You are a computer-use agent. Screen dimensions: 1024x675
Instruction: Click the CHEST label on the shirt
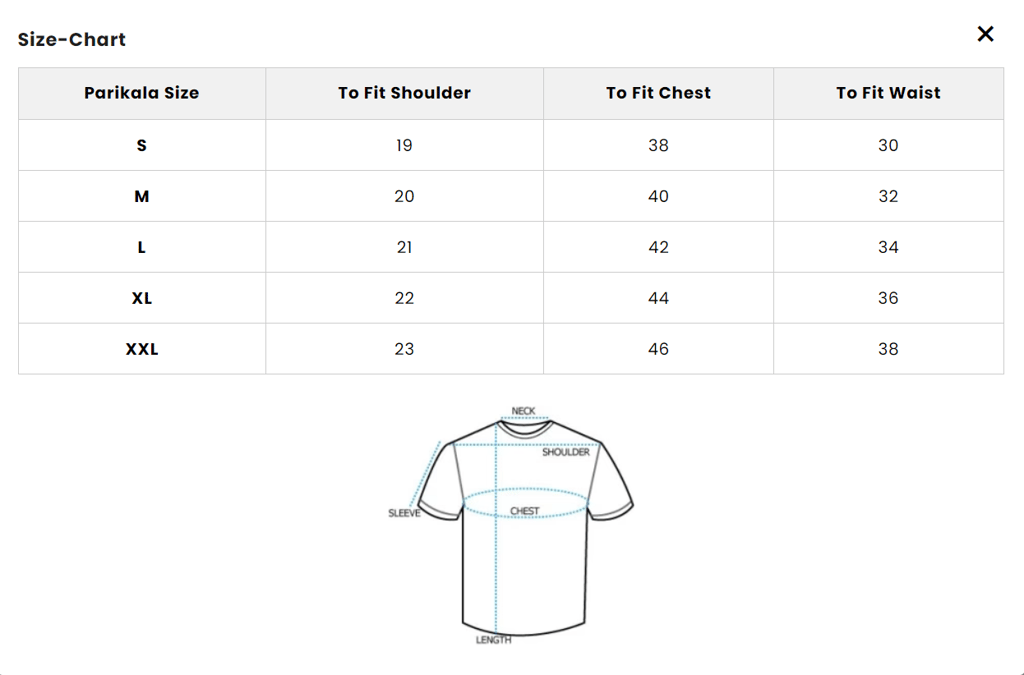click(x=525, y=511)
